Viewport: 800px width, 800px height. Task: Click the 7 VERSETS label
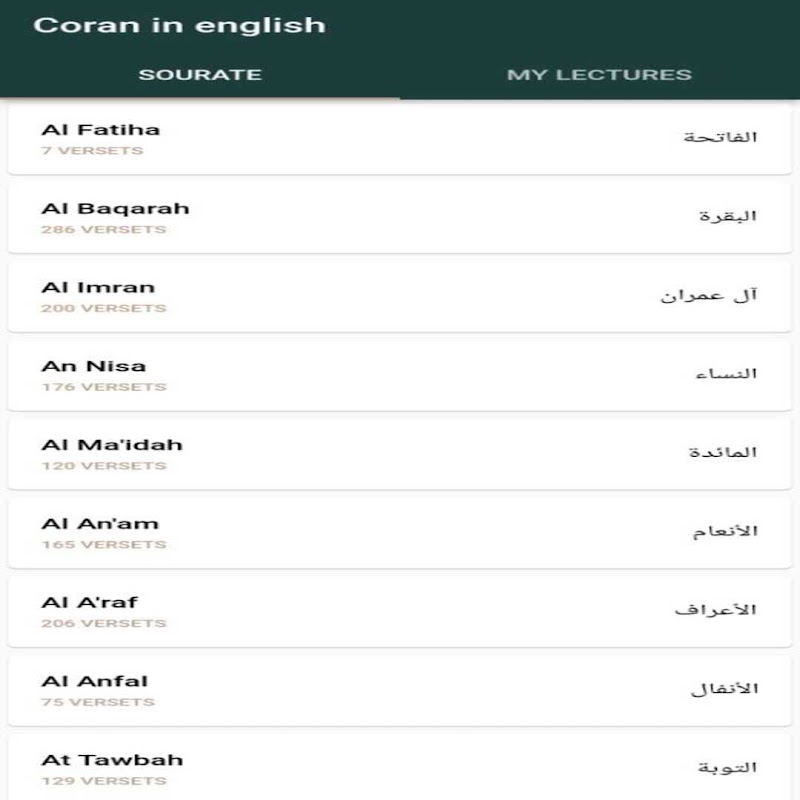click(92, 151)
